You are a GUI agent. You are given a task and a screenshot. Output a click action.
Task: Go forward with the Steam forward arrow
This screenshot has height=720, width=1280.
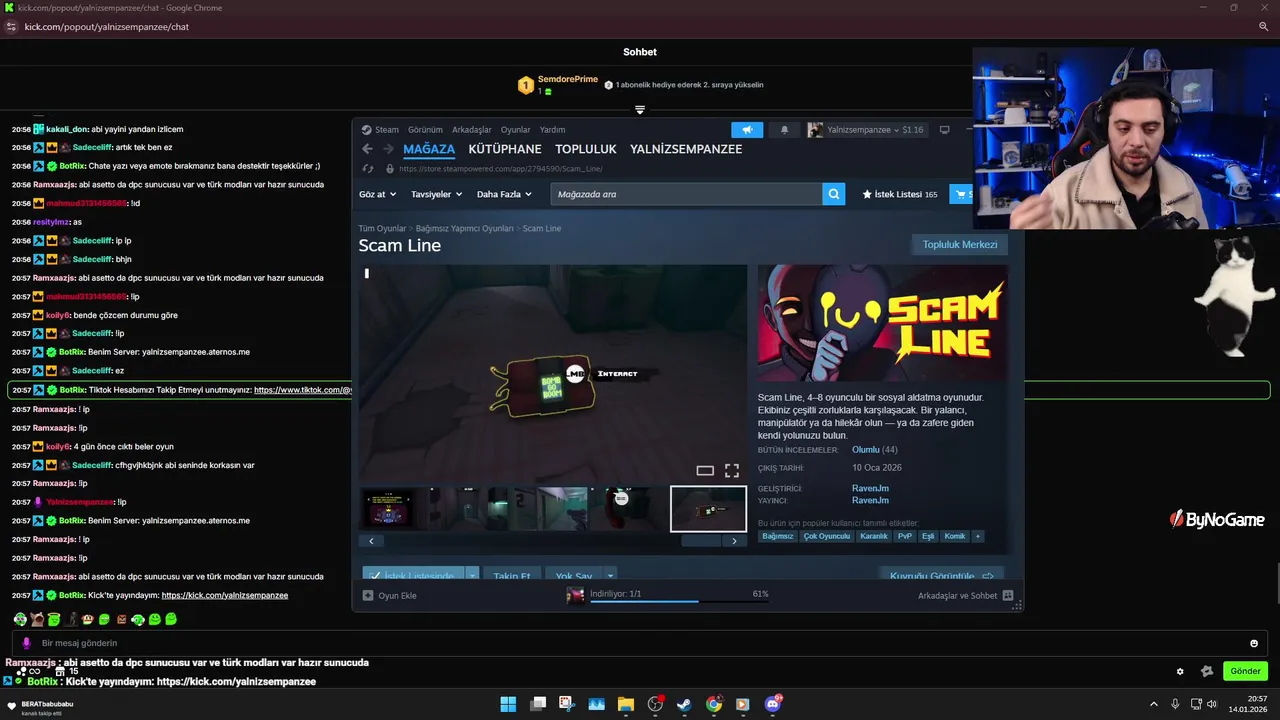pyautogui.click(x=388, y=149)
